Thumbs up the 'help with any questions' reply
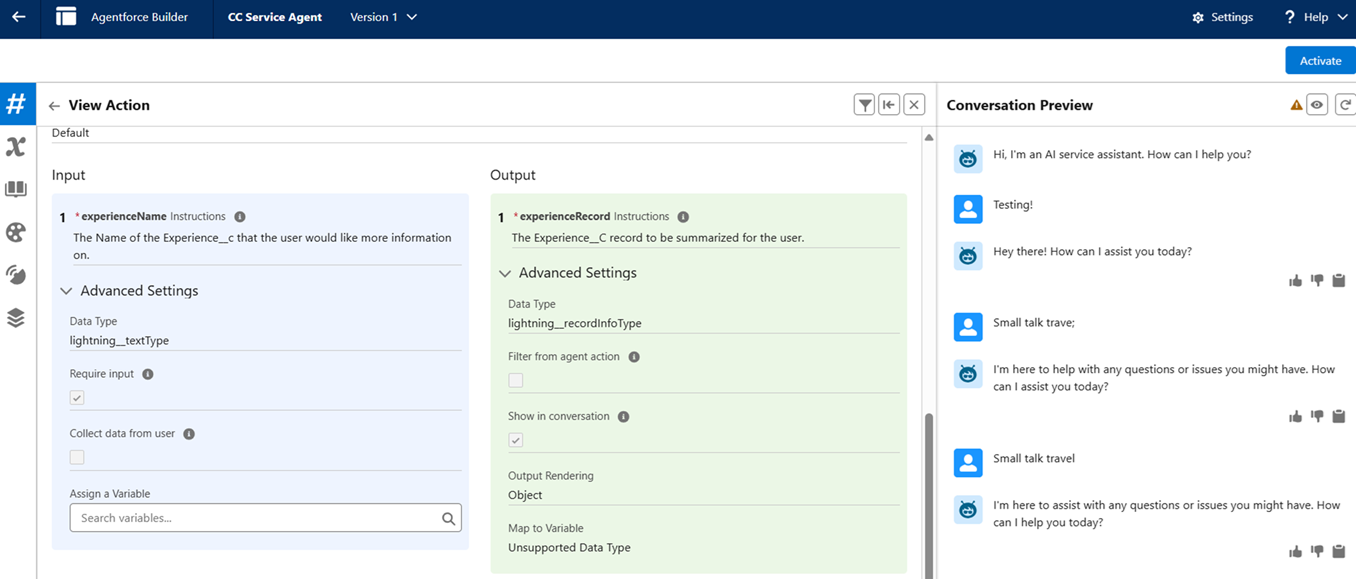 pos(1296,416)
